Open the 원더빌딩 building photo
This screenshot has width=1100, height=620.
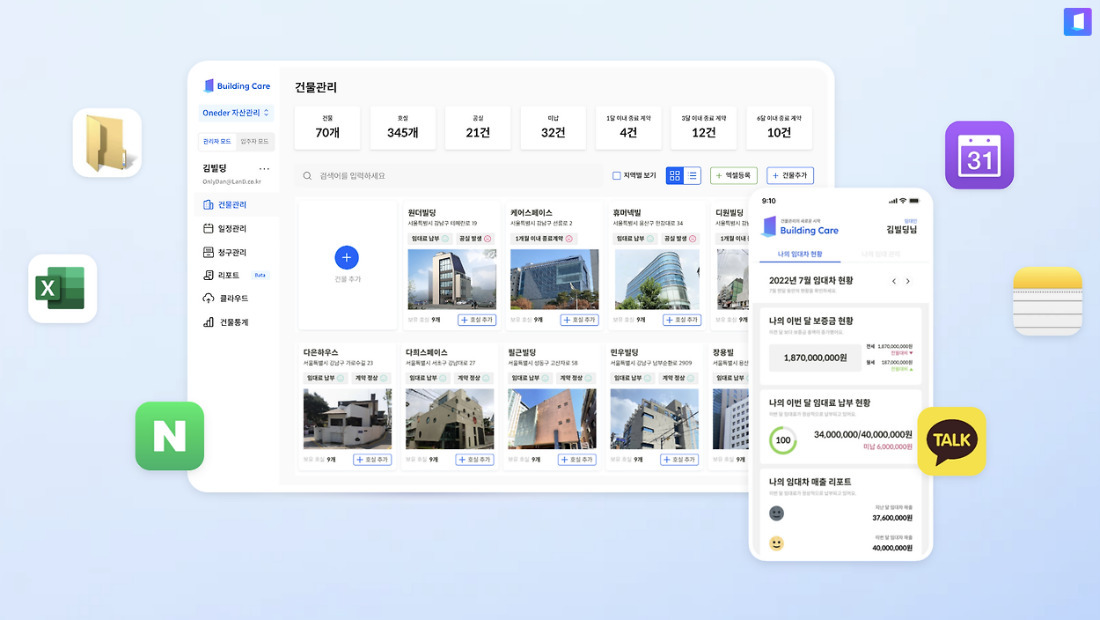tap(452, 279)
